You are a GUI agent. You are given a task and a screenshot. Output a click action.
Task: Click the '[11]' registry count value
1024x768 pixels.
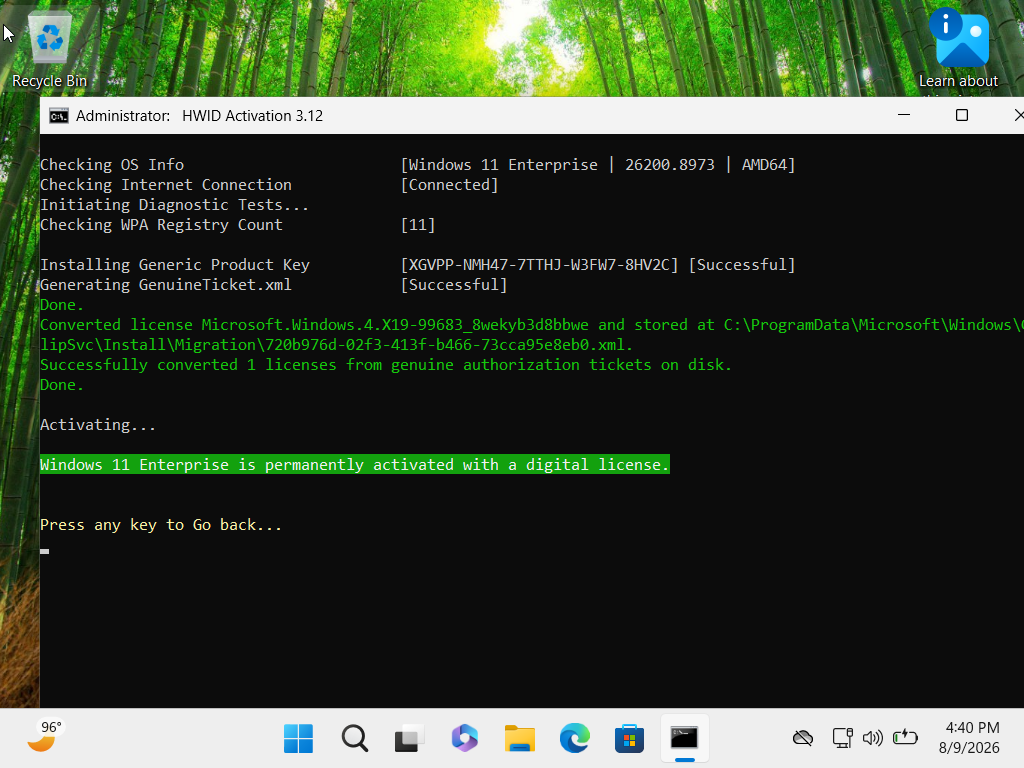coord(418,225)
